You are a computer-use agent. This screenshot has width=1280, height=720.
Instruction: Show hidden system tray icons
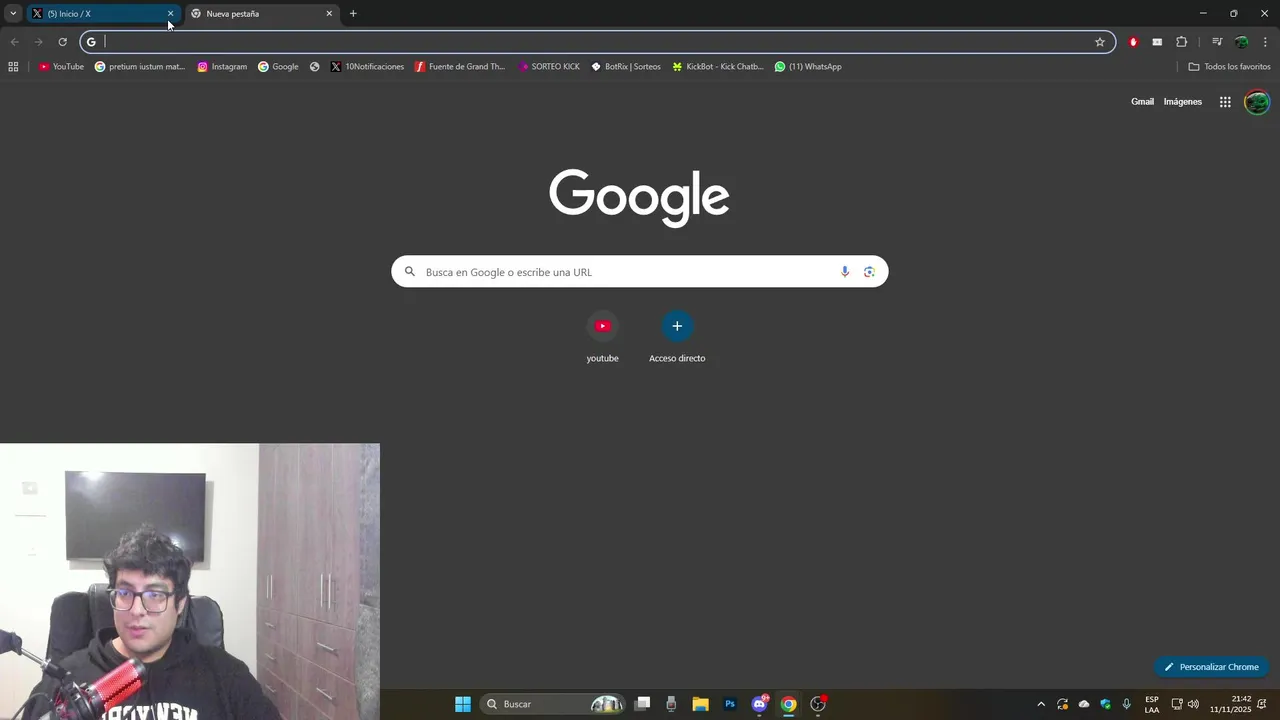1041,704
